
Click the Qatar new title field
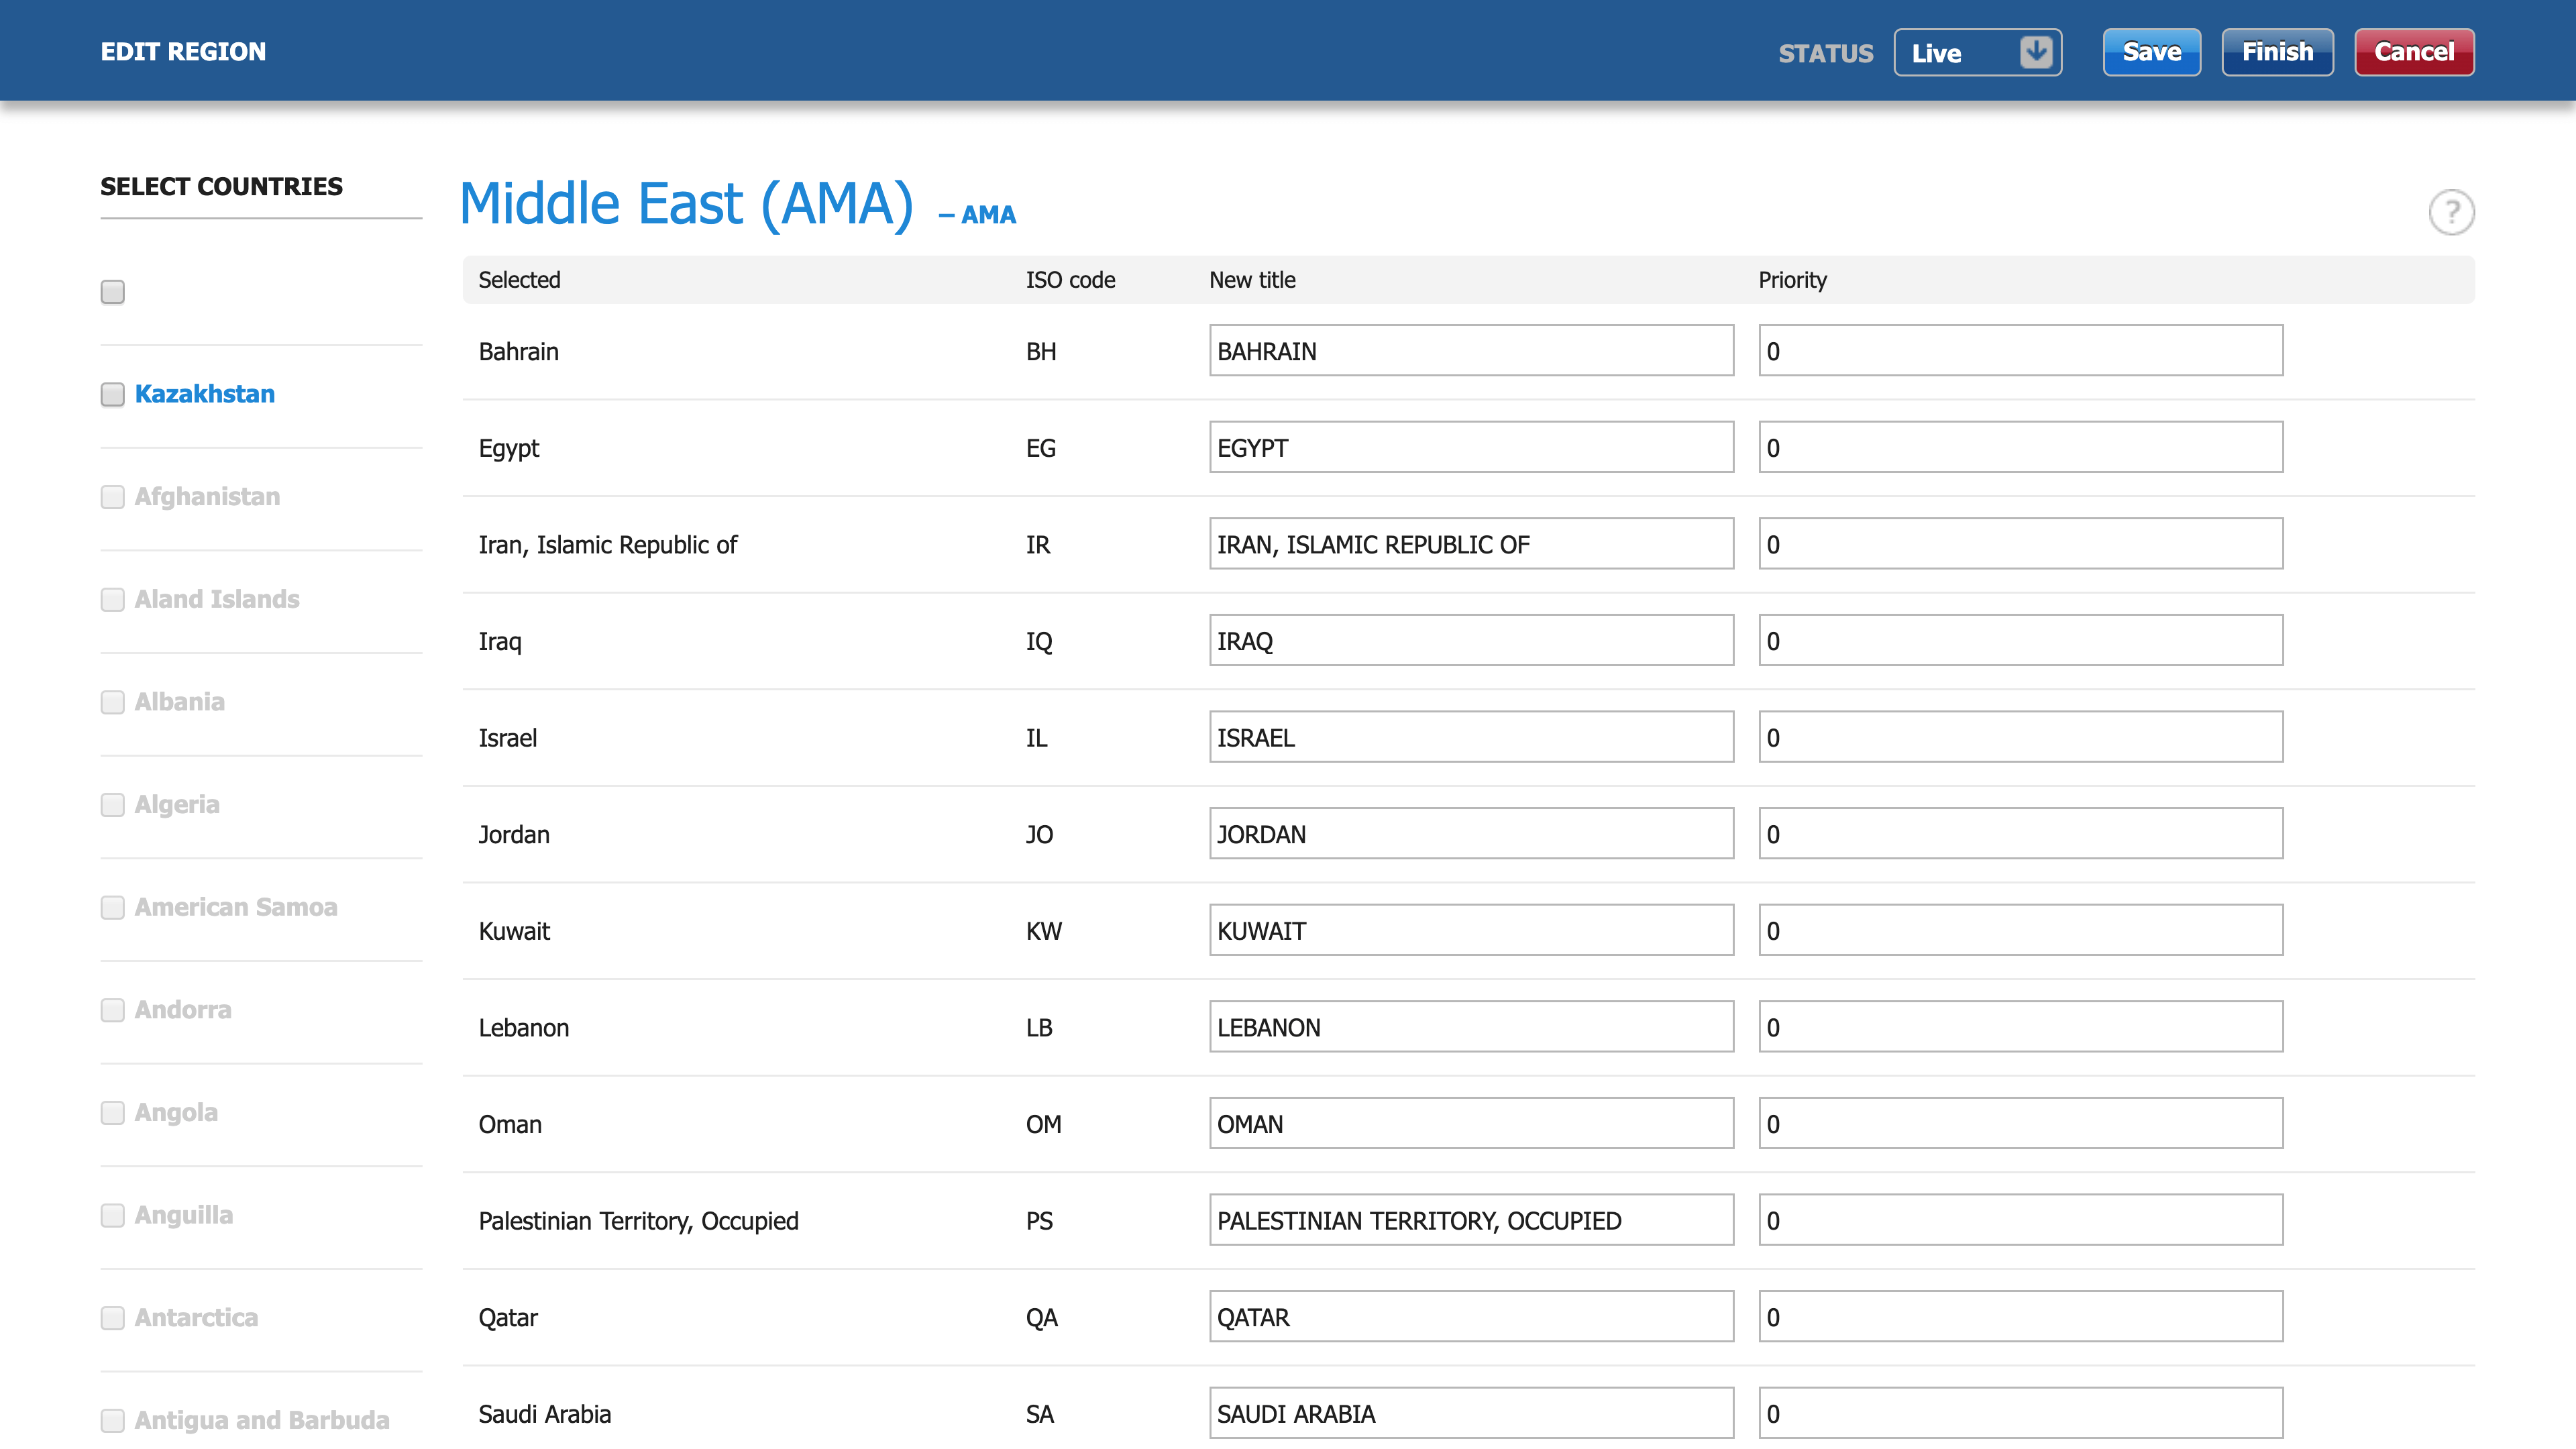pyautogui.click(x=1470, y=1317)
